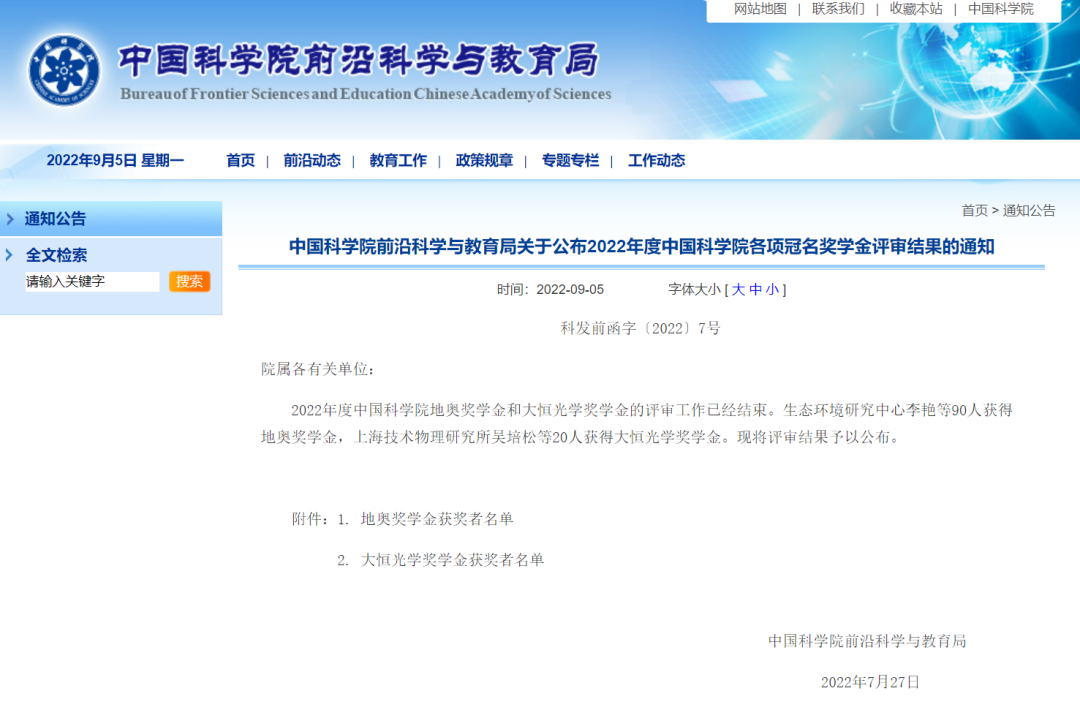Set font size to 大

[x=738, y=289]
